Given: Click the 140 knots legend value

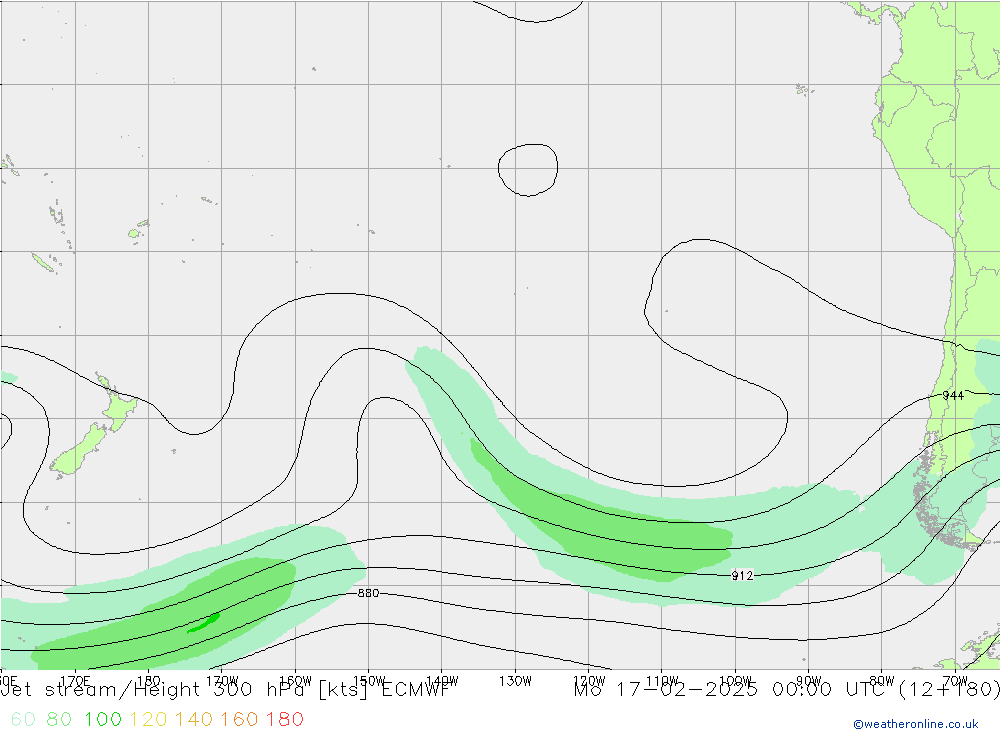Looking at the screenshot, I should click(194, 719).
